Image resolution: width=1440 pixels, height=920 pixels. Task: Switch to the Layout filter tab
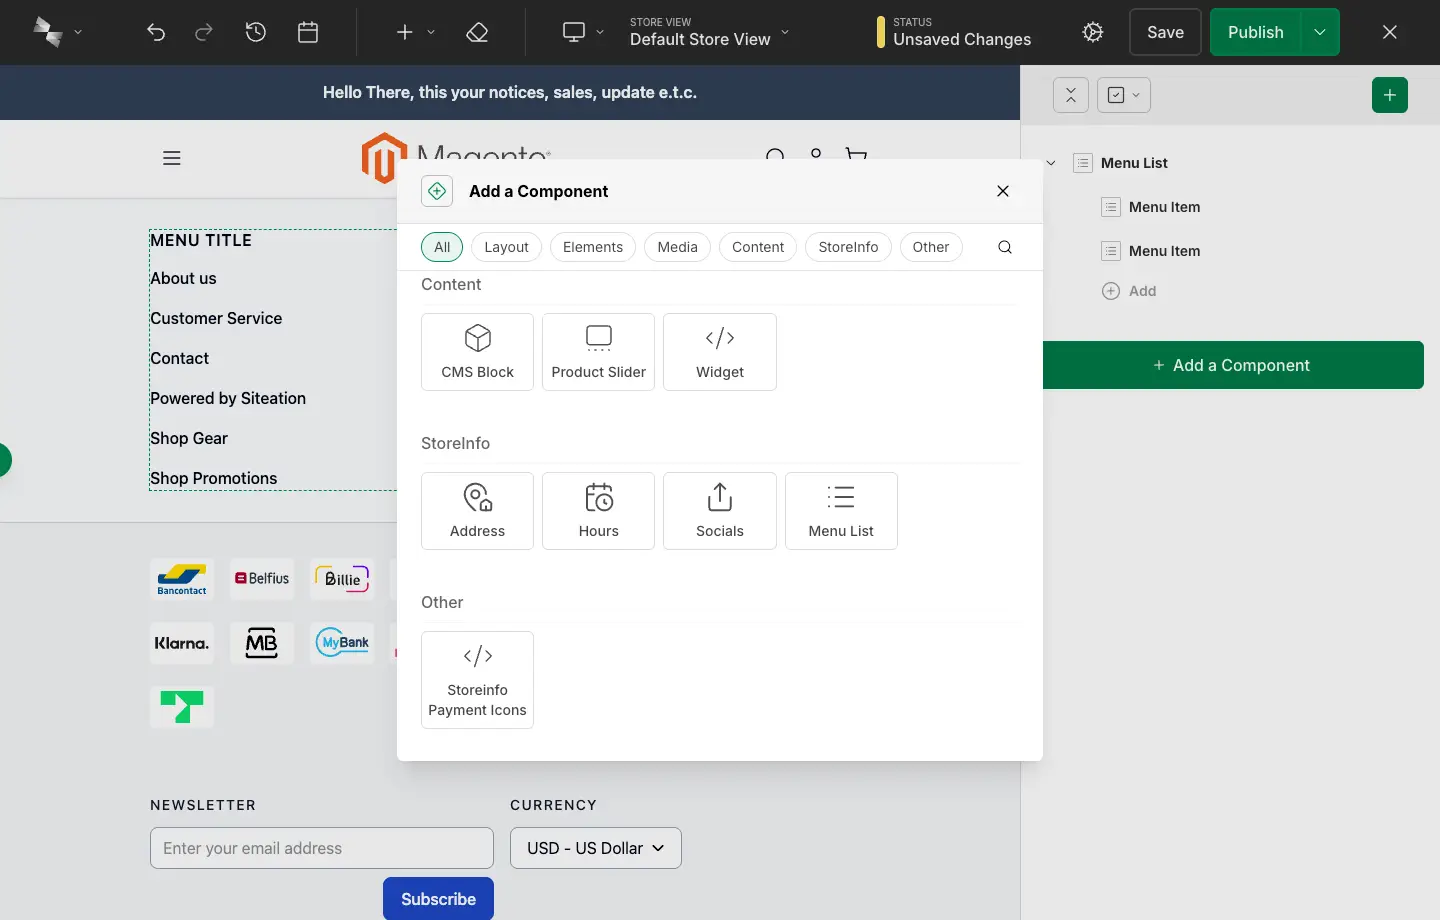pos(506,247)
